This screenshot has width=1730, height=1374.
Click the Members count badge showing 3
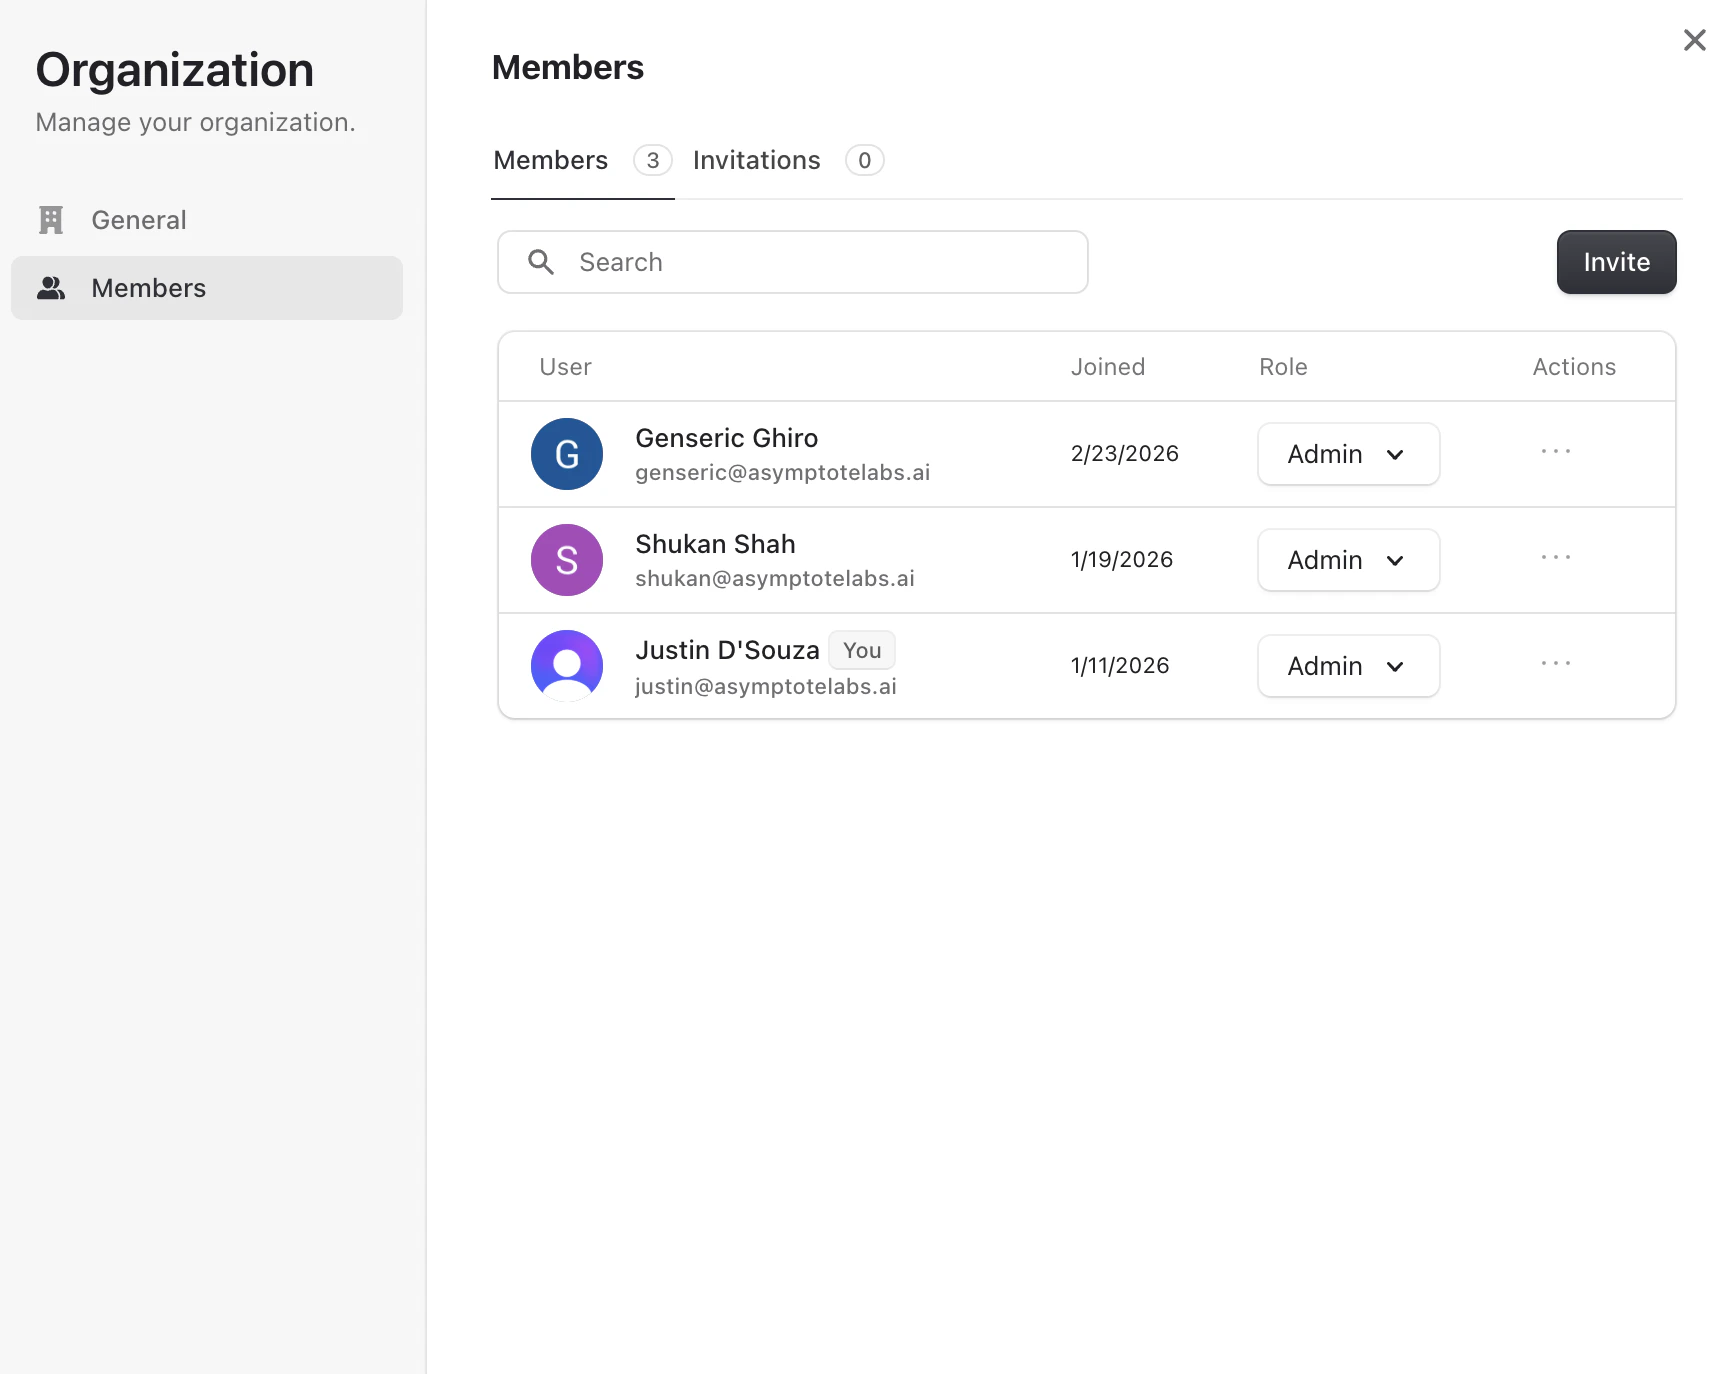(652, 160)
